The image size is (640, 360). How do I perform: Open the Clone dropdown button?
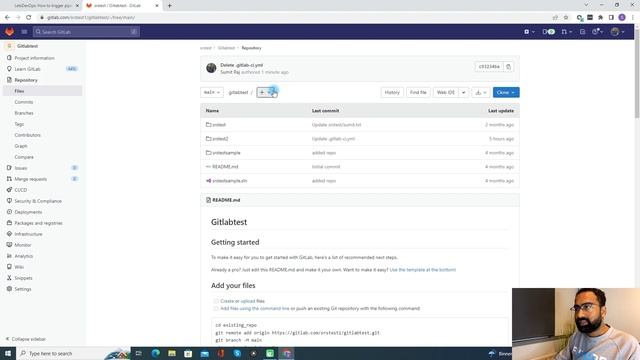(506, 93)
